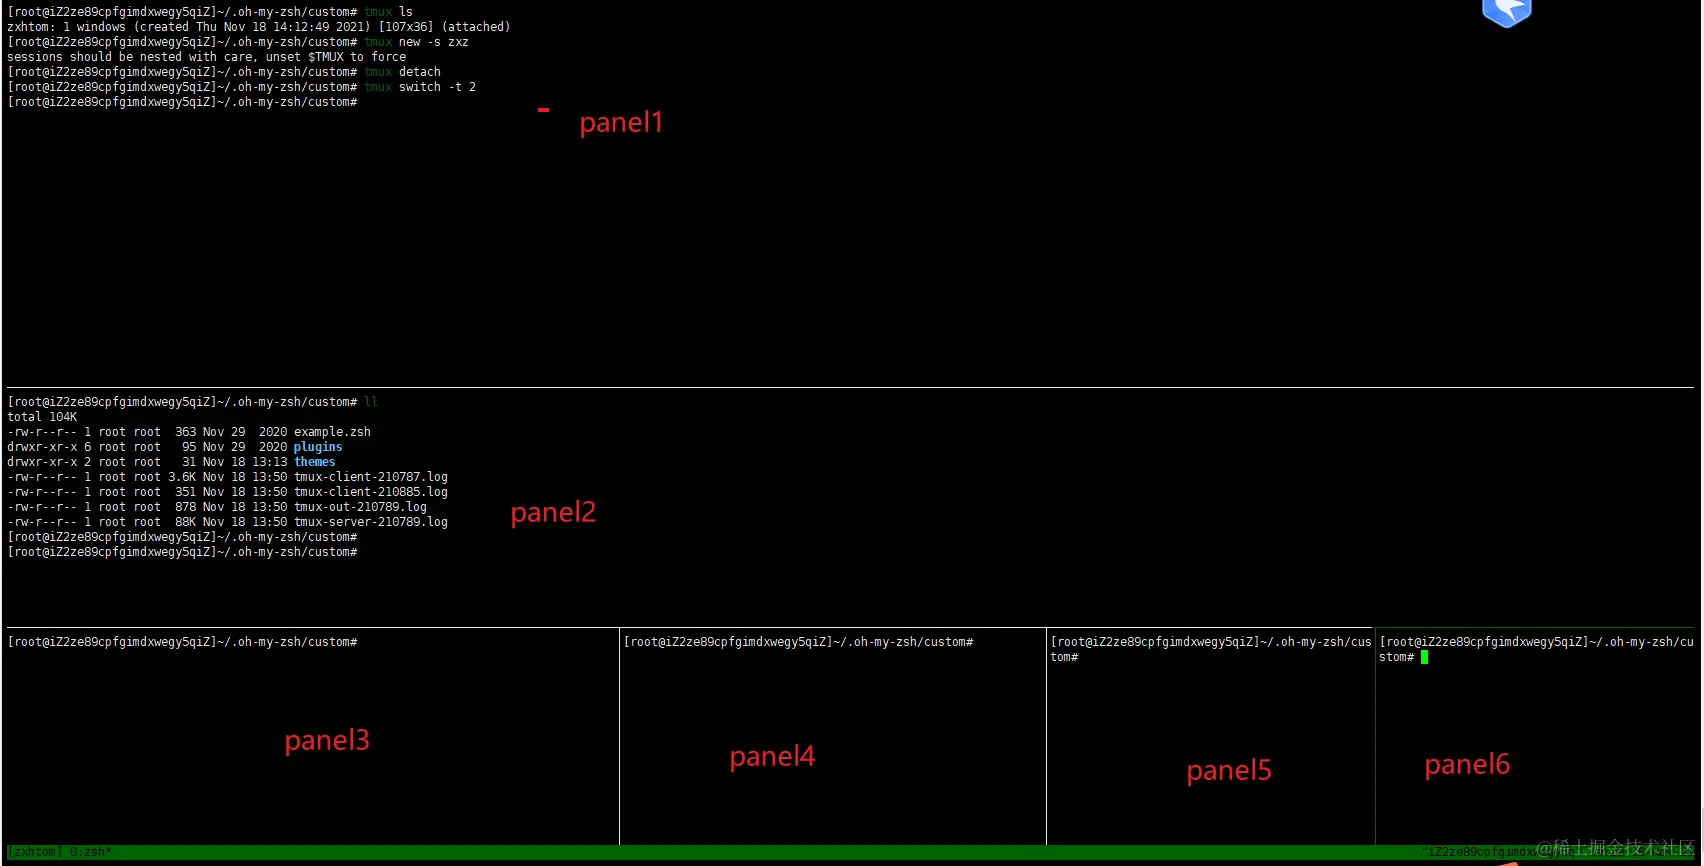Screen dimensions: 1704x866
Task: Click the "ll" command in the listing pane
Action: [371, 402]
